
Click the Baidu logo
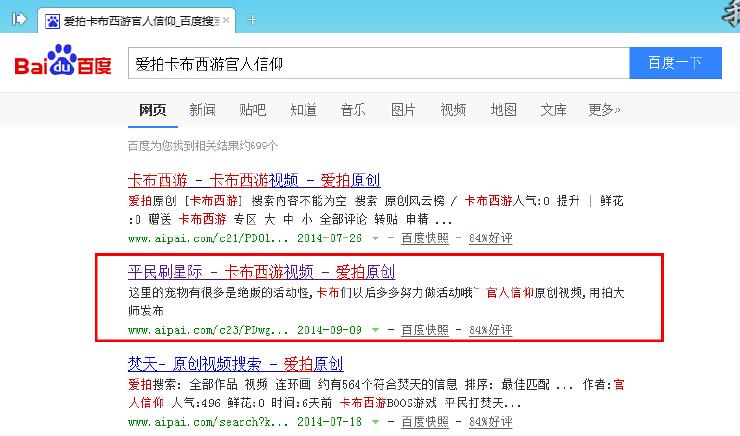pos(63,60)
